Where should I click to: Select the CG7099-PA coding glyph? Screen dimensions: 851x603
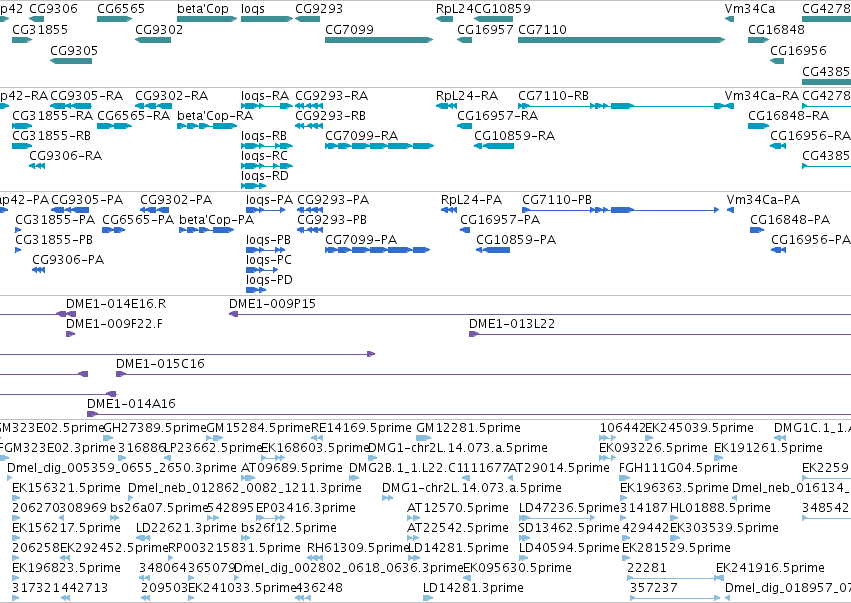click(378, 250)
